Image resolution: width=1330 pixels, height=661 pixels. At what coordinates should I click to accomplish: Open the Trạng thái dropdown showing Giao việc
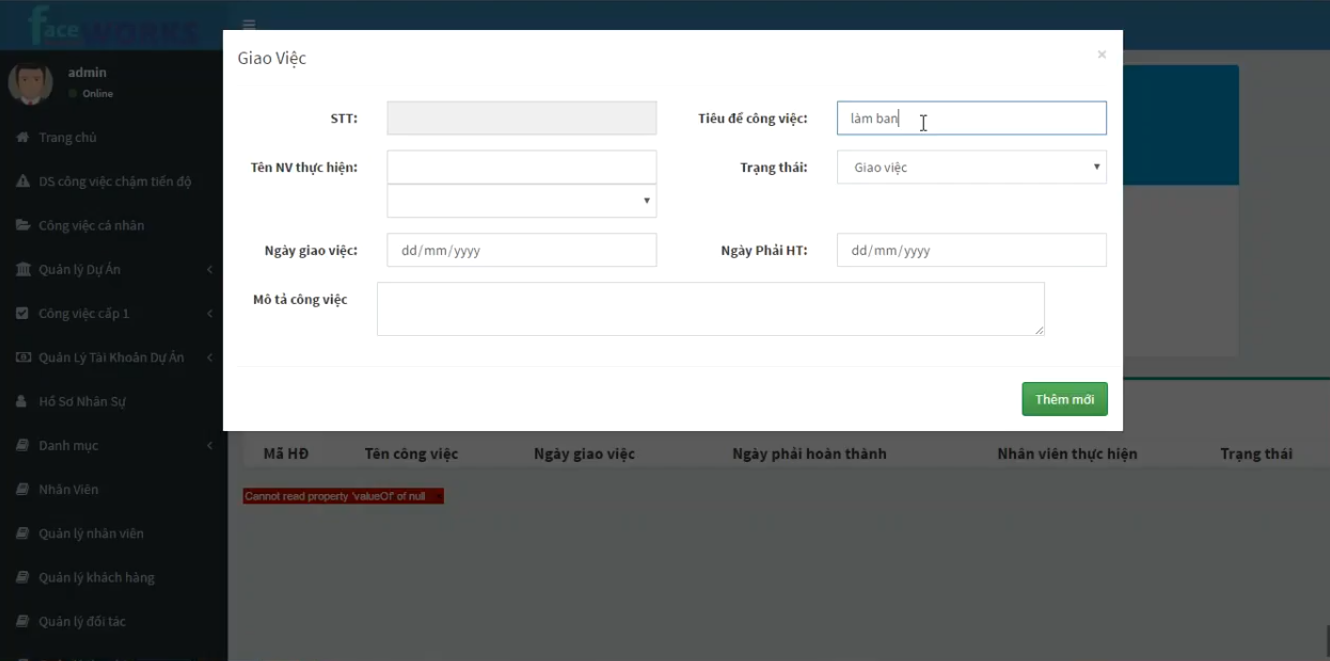point(971,167)
